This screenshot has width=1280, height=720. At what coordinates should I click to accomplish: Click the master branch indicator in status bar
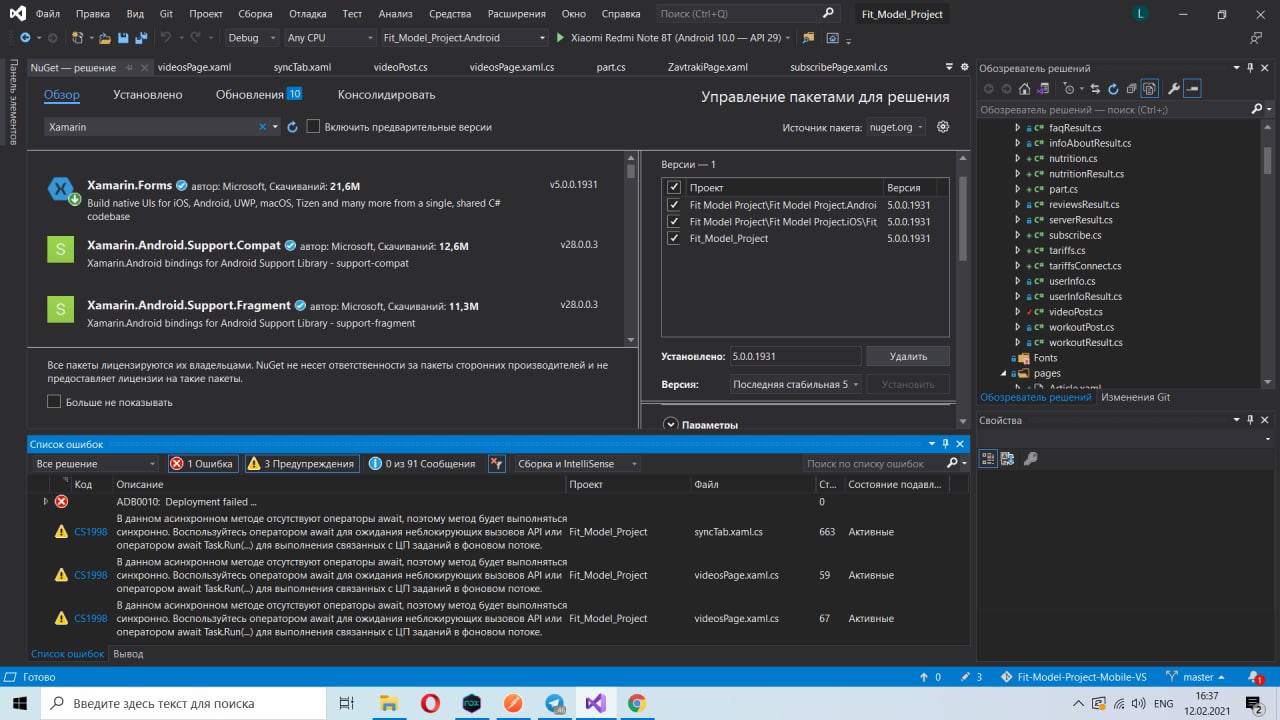(1197, 677)
